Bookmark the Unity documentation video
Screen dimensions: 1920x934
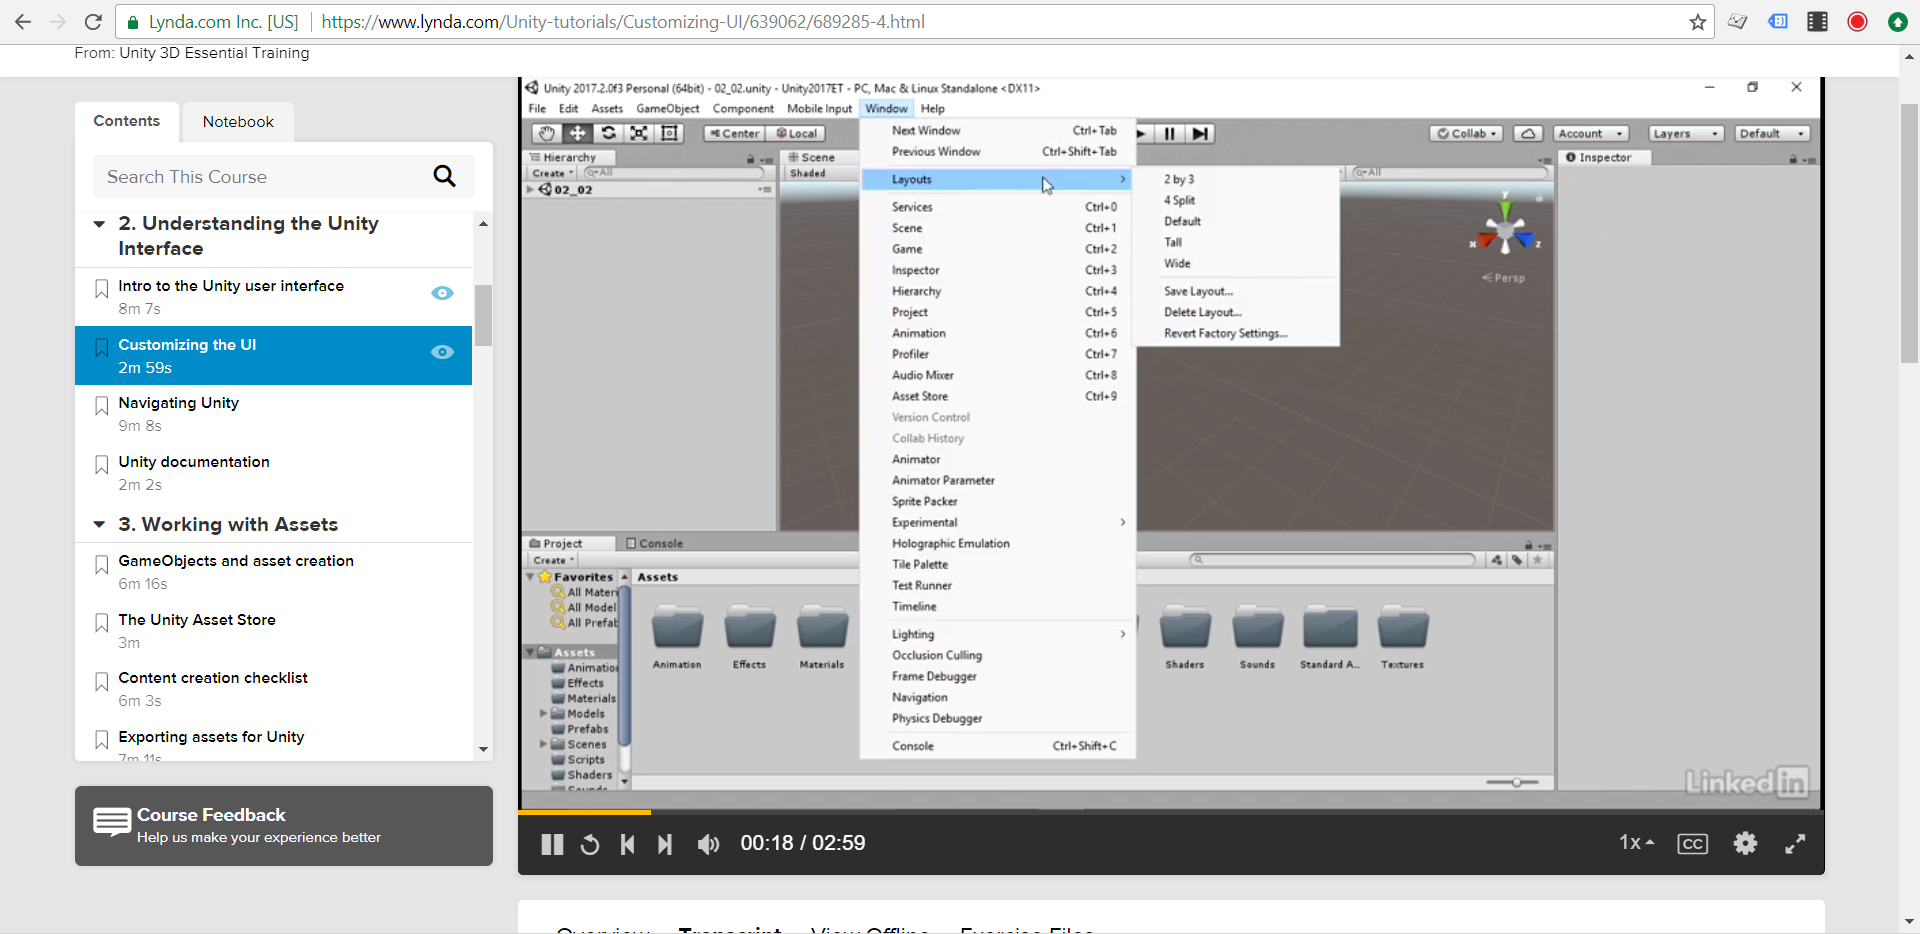coord(101,465)
